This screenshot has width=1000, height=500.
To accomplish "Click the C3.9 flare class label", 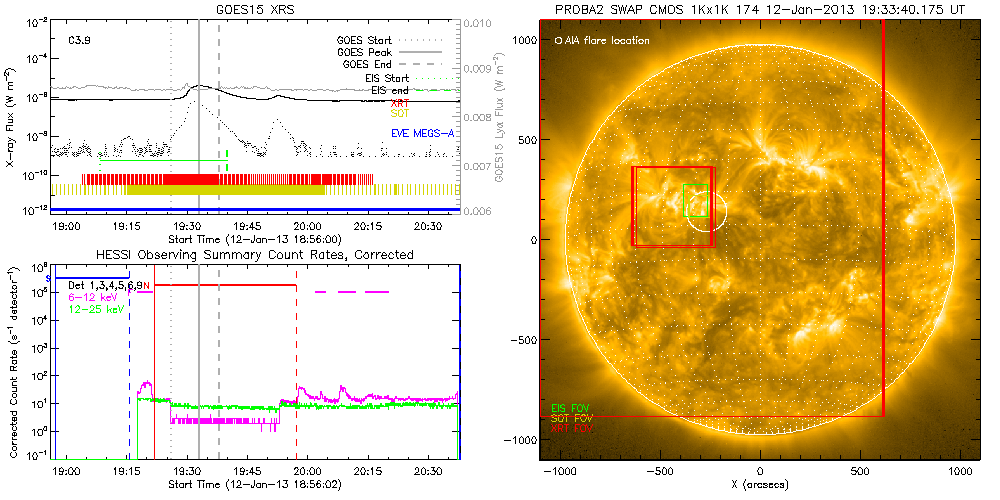I will tap(78, 40).
